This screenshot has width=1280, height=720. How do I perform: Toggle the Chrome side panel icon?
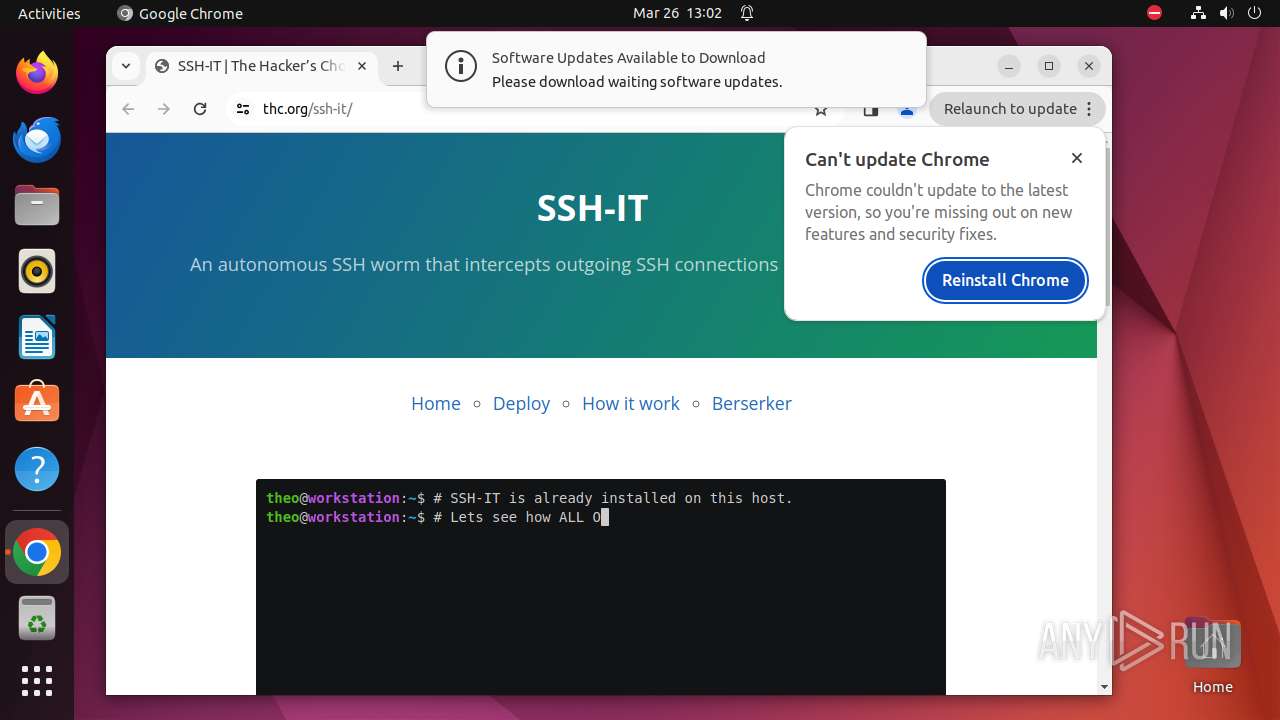pyautogui.click(x=871, y=109)
